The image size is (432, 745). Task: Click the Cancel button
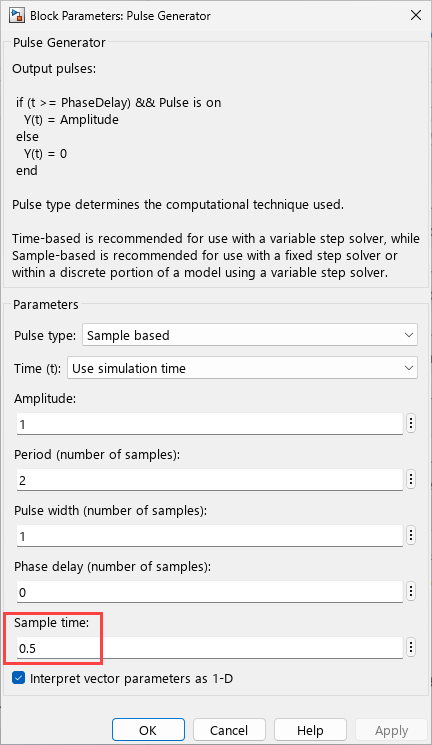[x=229, y=730]
